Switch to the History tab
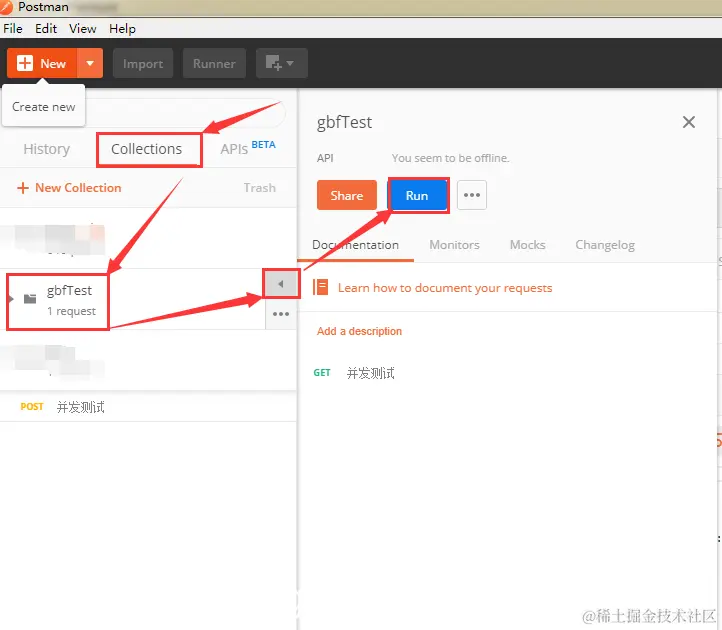The height and width of the screenshot is (630, 722). (x=47, y=149)
